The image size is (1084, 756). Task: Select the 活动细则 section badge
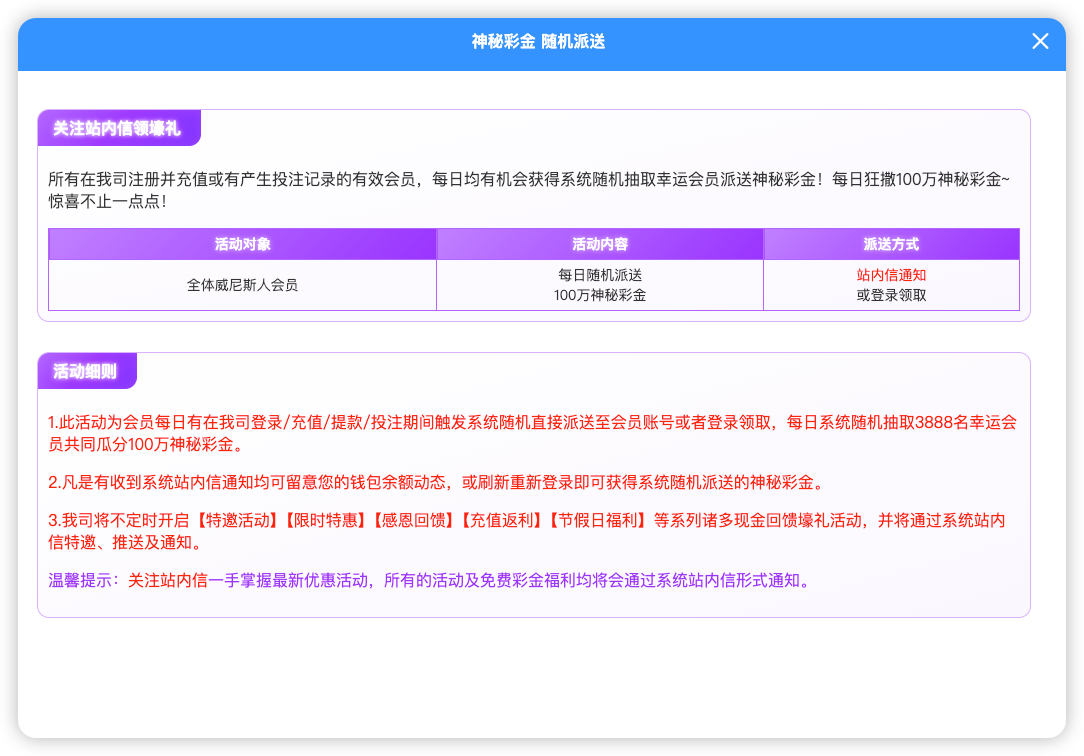click(x=85, y=371)
